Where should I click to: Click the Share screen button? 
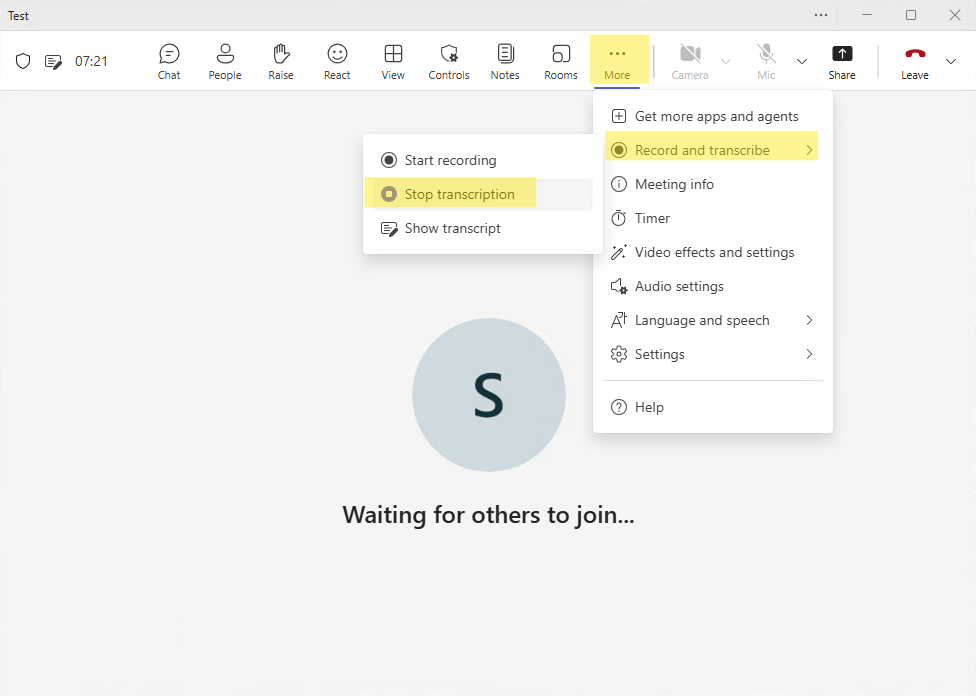[842, 61]
